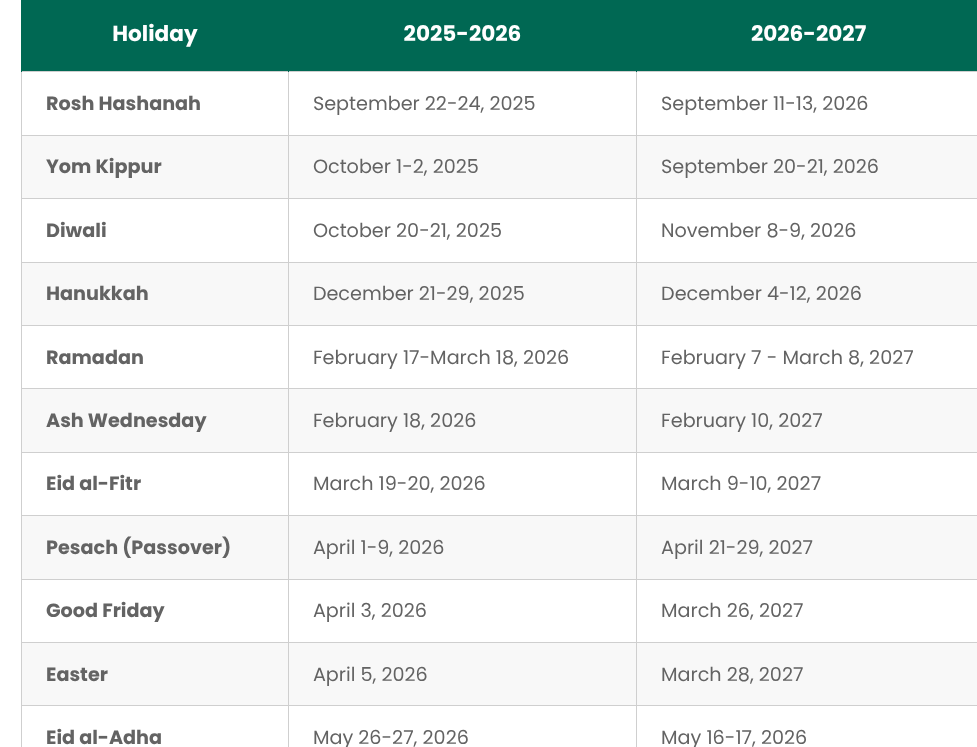Click the September 22-24, 2025 date cell

424,103
